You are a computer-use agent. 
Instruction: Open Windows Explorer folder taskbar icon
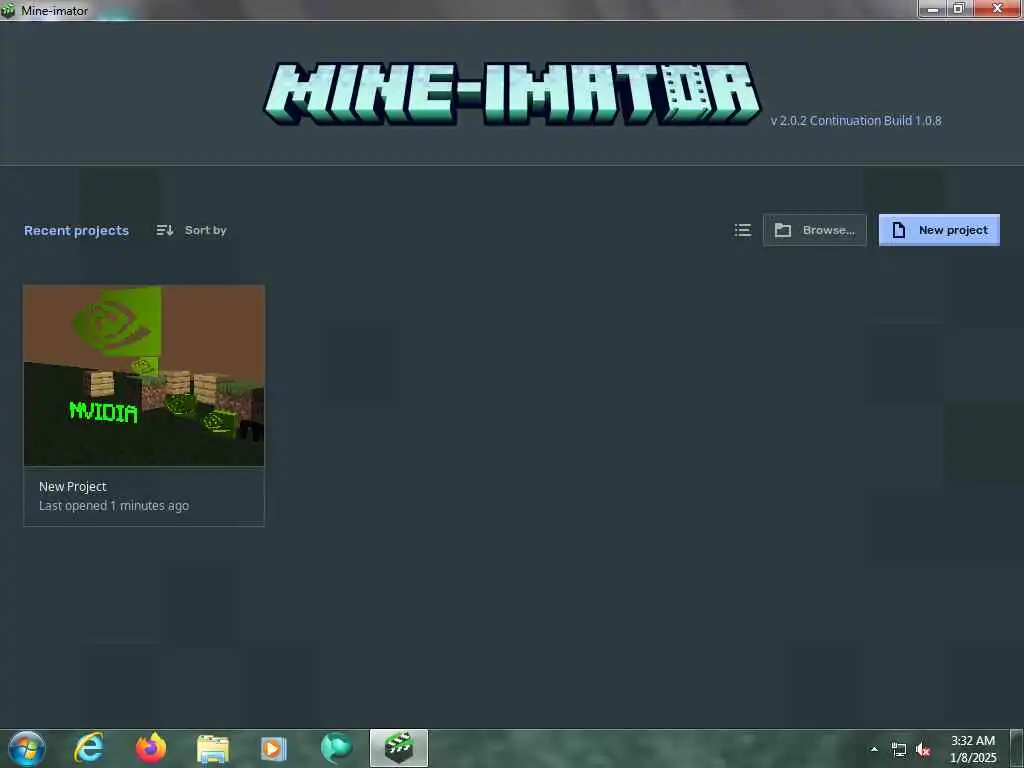(213, 749)
